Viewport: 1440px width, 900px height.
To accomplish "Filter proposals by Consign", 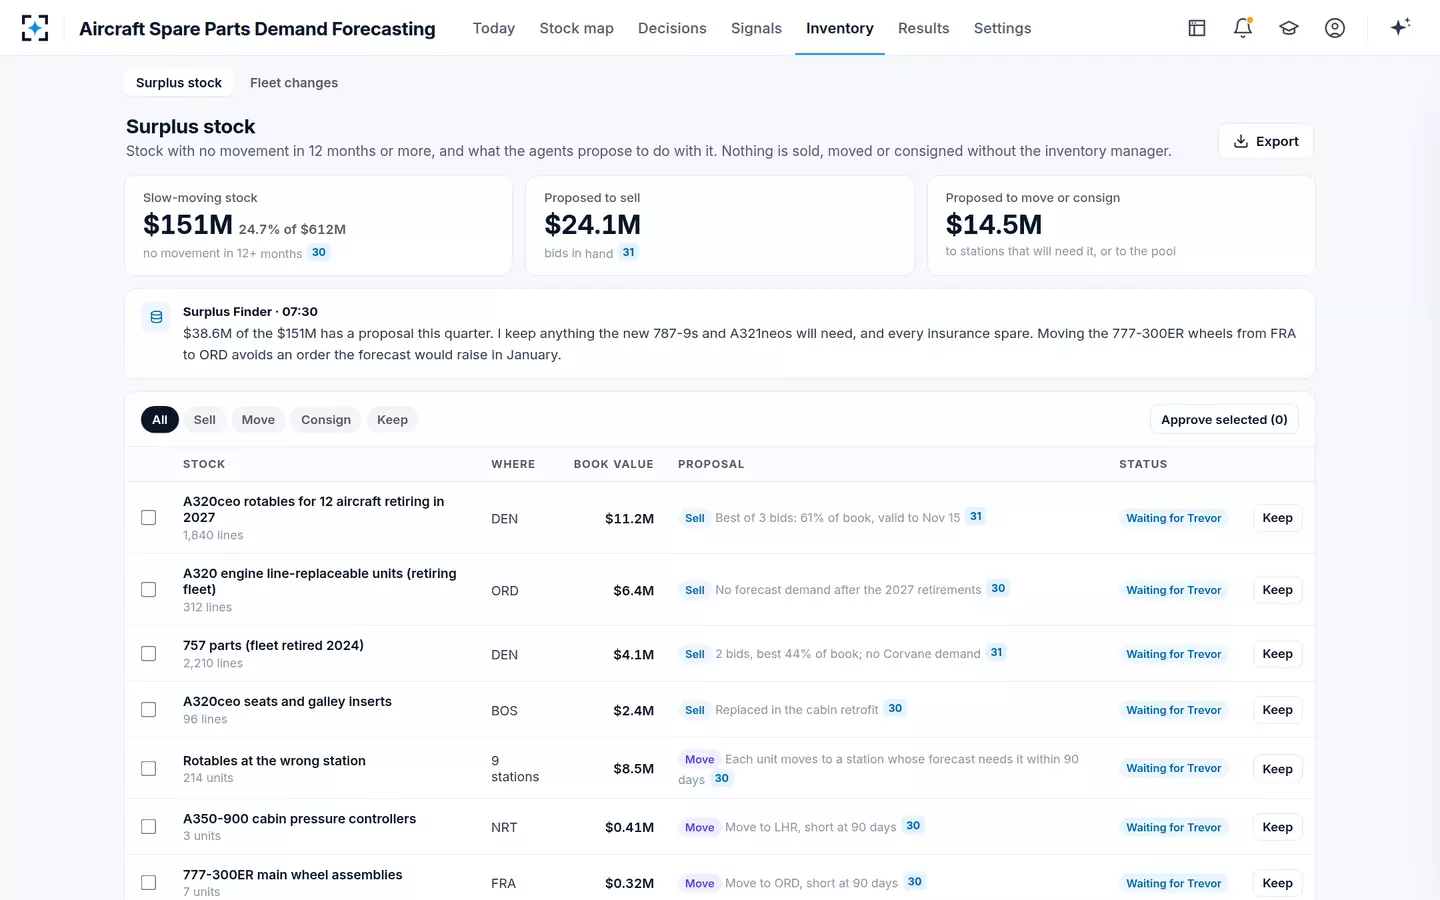I will 326,420.
